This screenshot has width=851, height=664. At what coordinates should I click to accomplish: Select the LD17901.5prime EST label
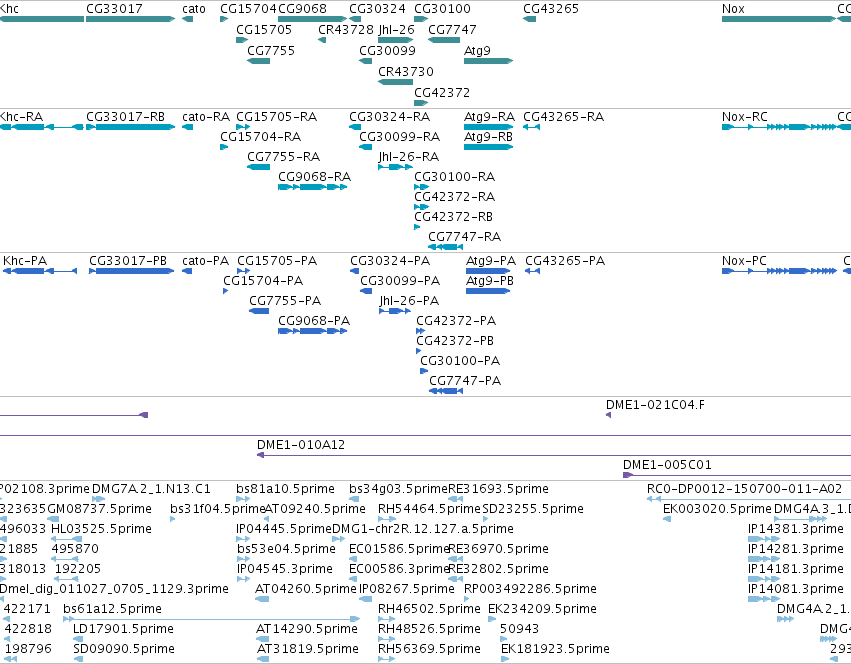[123, 629]
